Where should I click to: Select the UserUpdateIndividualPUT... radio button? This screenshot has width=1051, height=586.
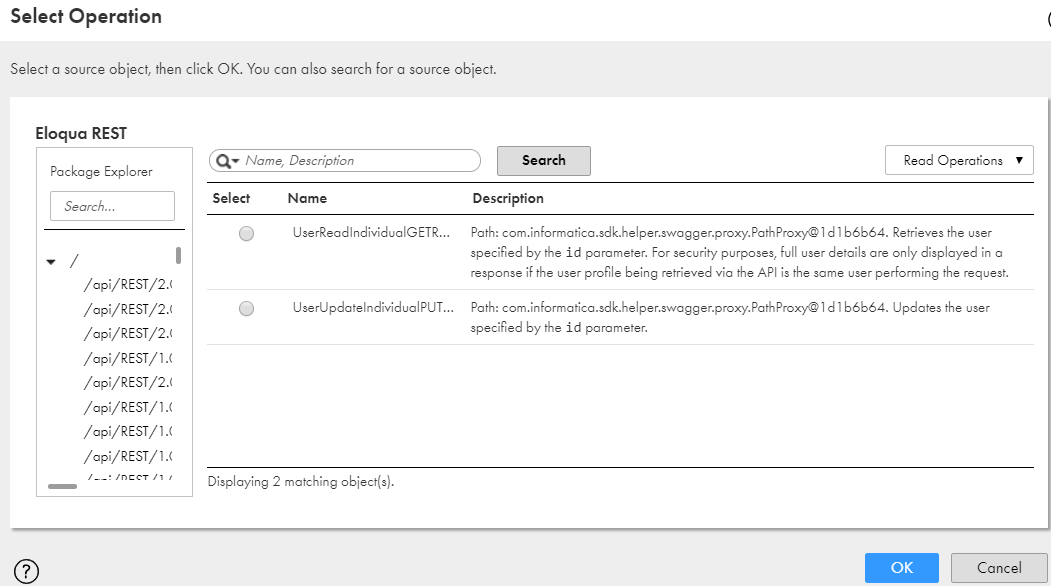247,308
